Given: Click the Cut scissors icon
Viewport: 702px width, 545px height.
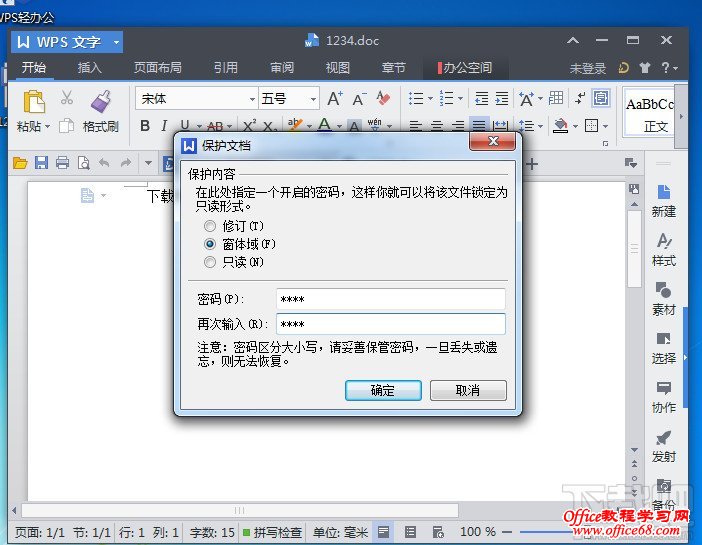Looking at the screenshot, I should [67, 97].
